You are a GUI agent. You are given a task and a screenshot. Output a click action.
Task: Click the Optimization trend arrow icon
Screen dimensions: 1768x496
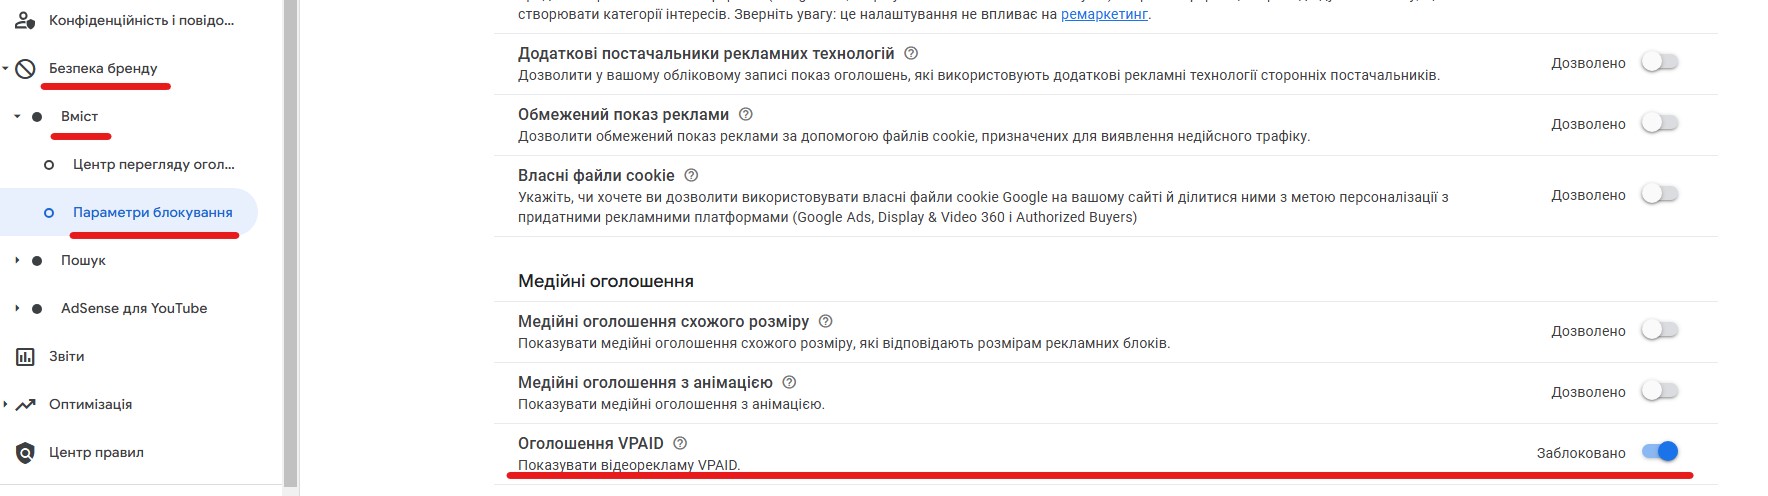[x=26, y=405]
